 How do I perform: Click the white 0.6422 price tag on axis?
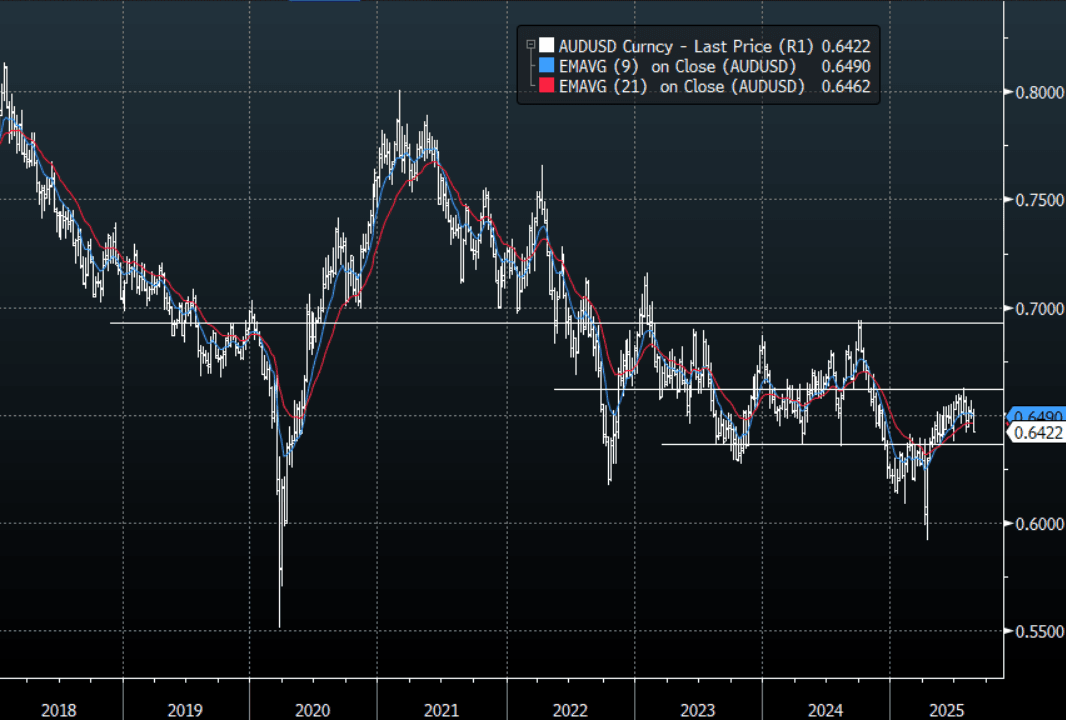(x=1035, y=433)
